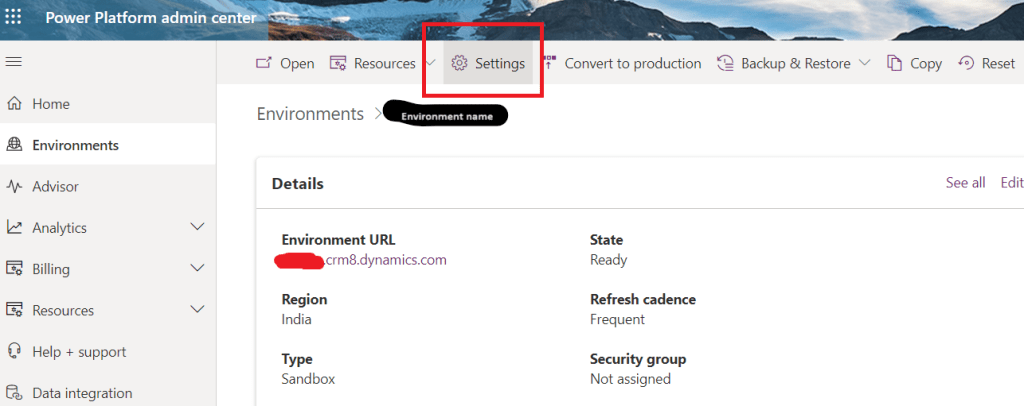Click Convert to production
The height and width of the screenshot is (406, 1024).
coord(622,64)
